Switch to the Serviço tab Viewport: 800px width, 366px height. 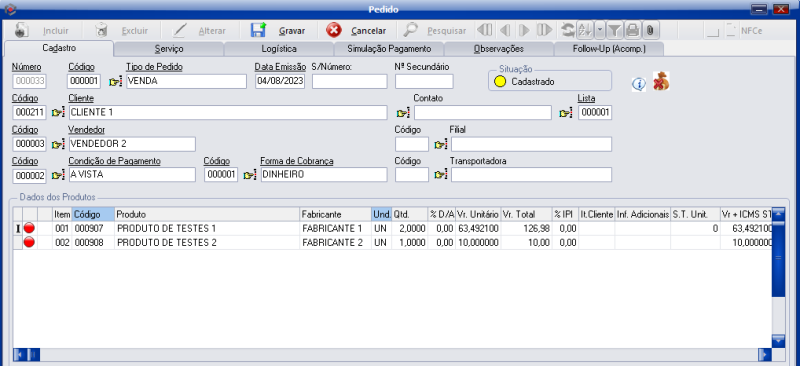pyautogui.click(x=169, y=49)
